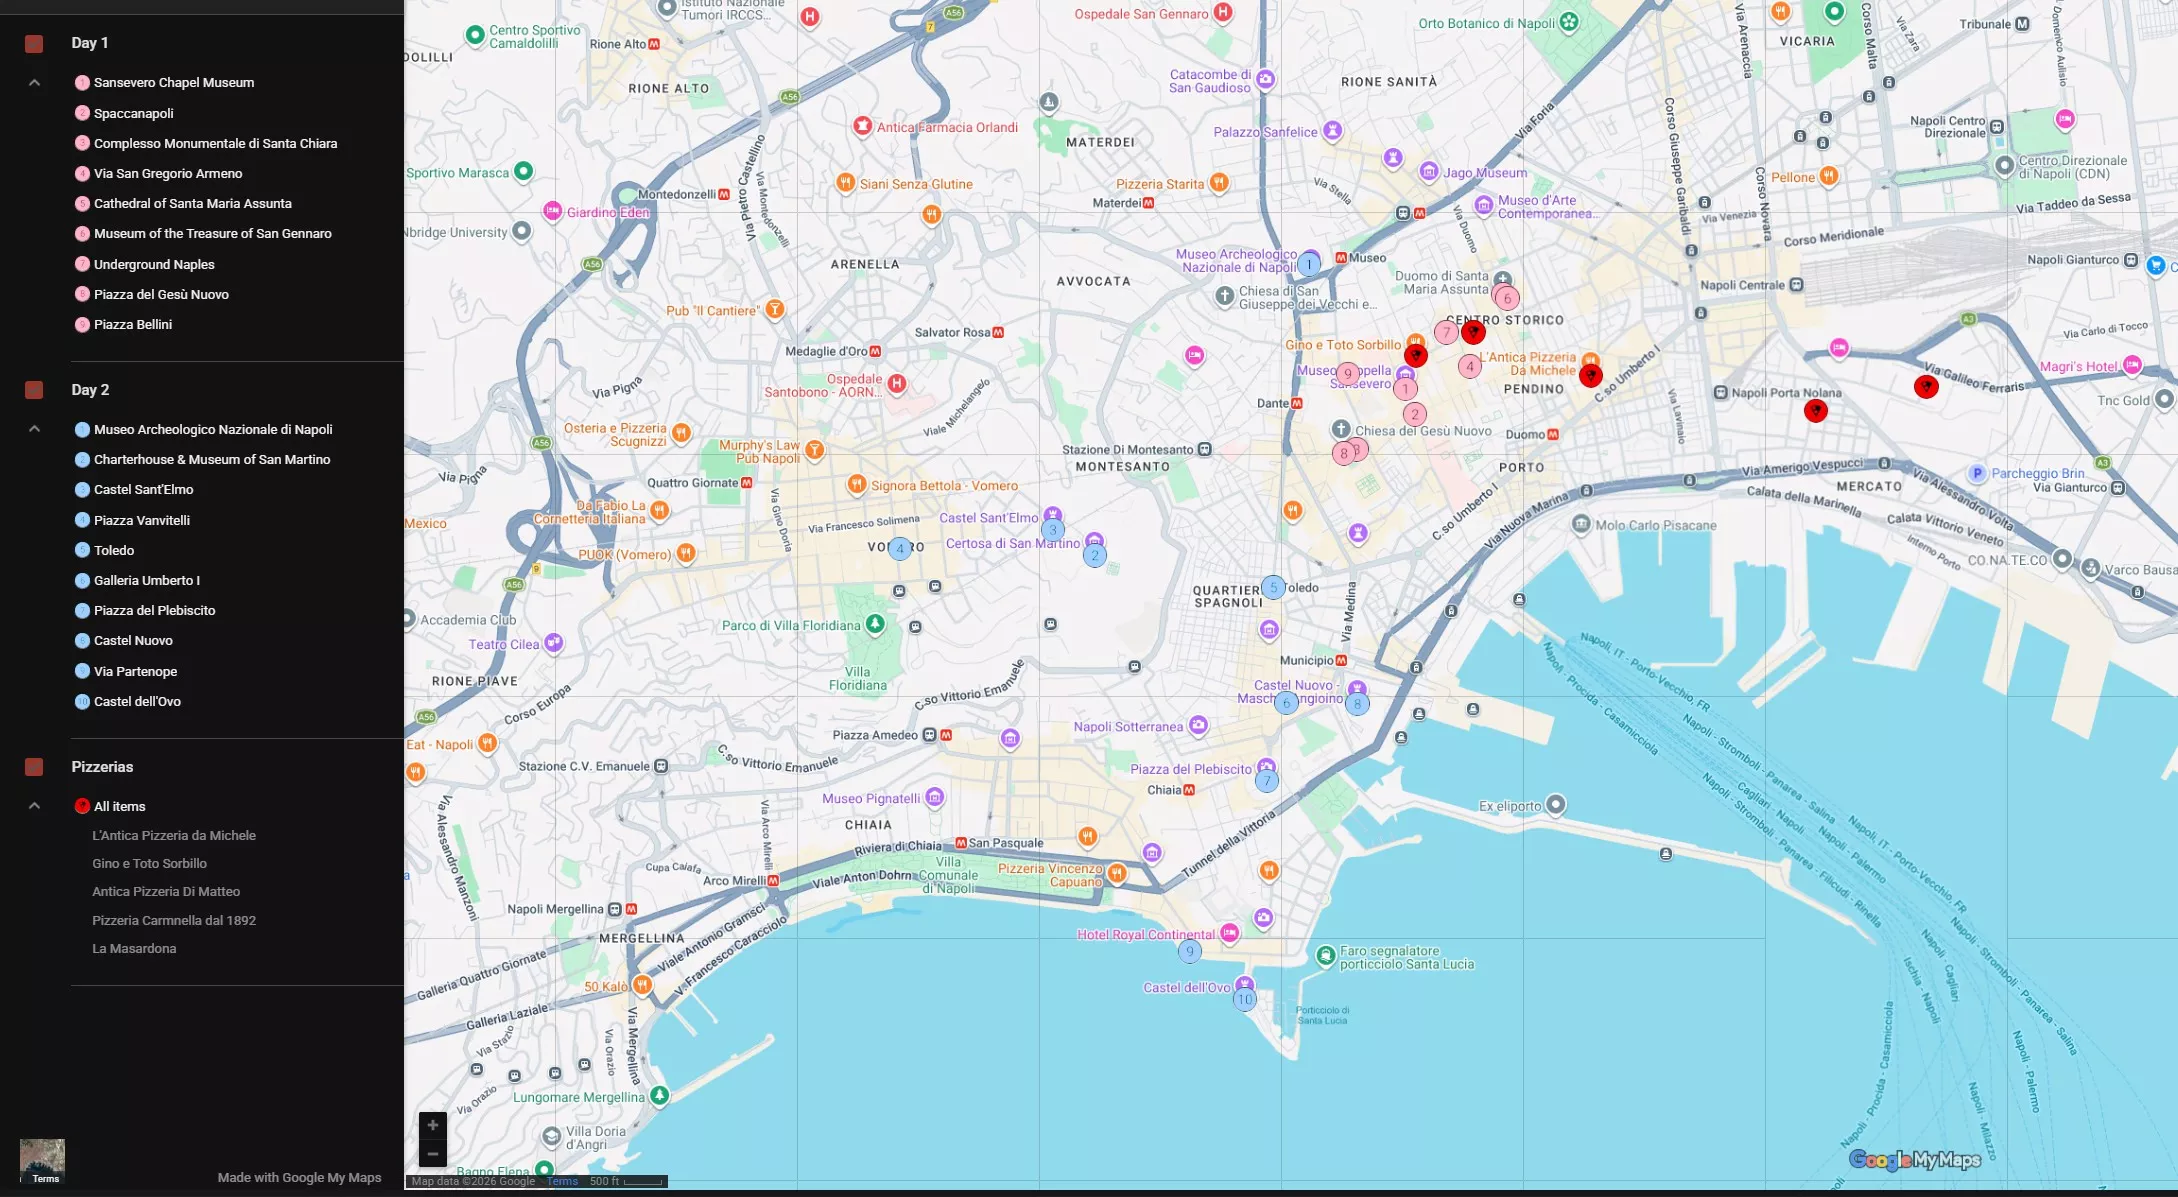2178x1197 pixels.
Task: Switch basemap via satellite thumbnail
Action: tap(42, 1162)
